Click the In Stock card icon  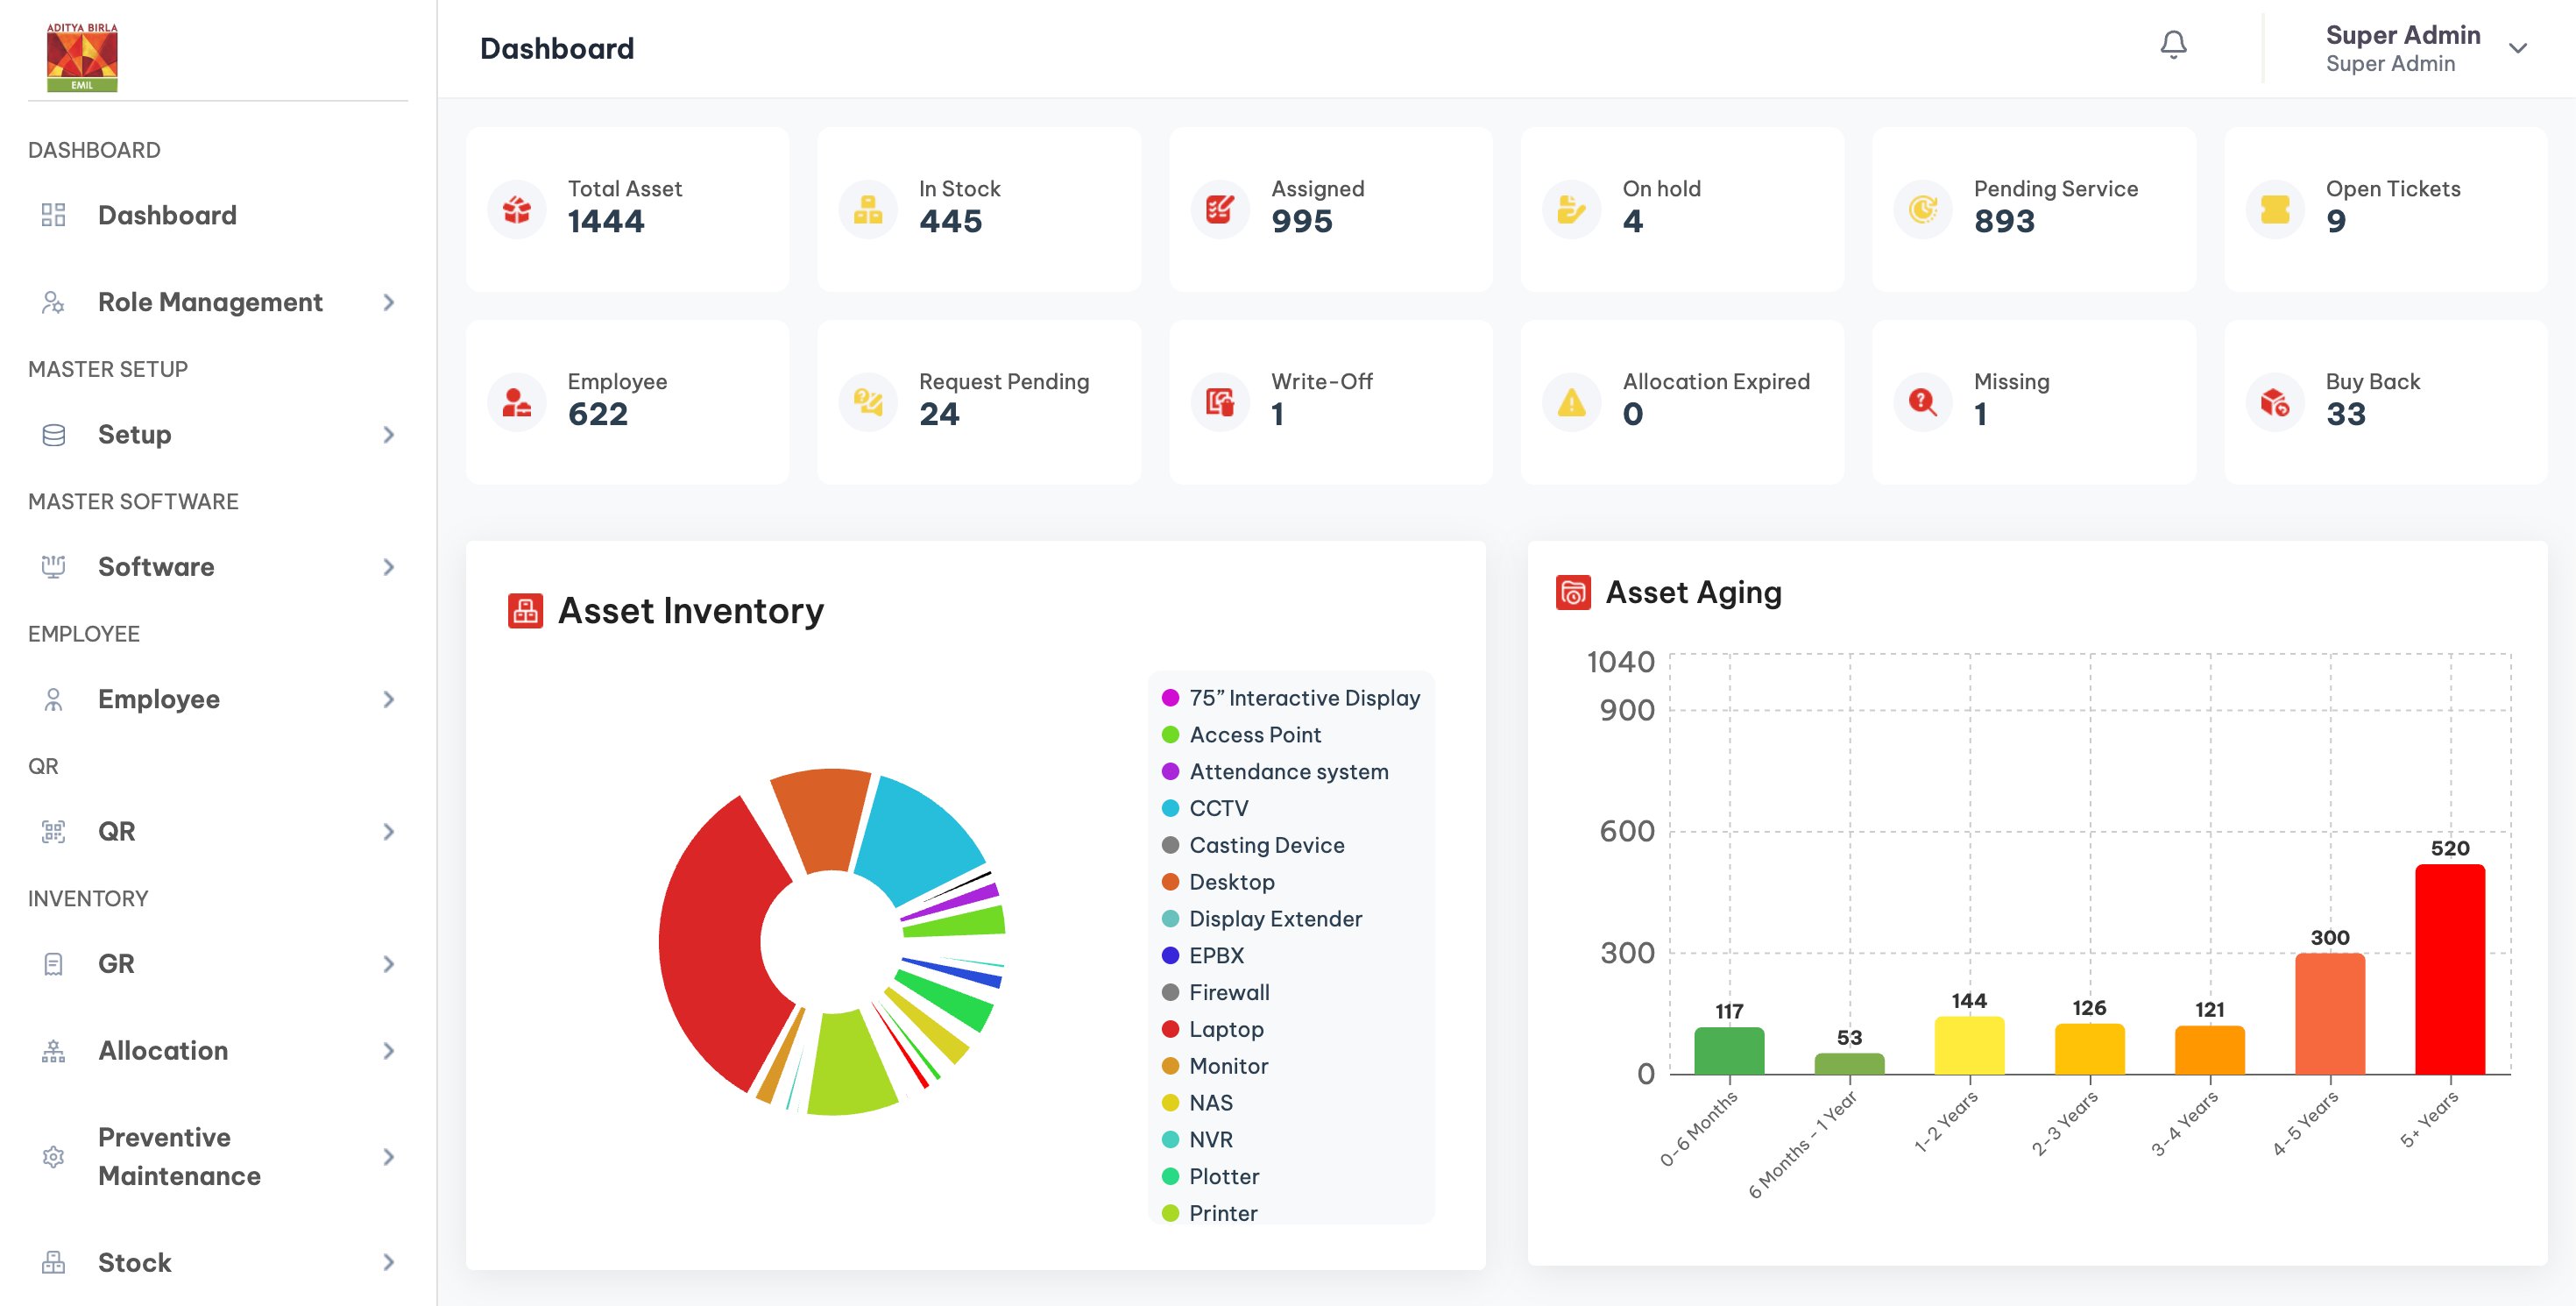[x=868, y=209]
